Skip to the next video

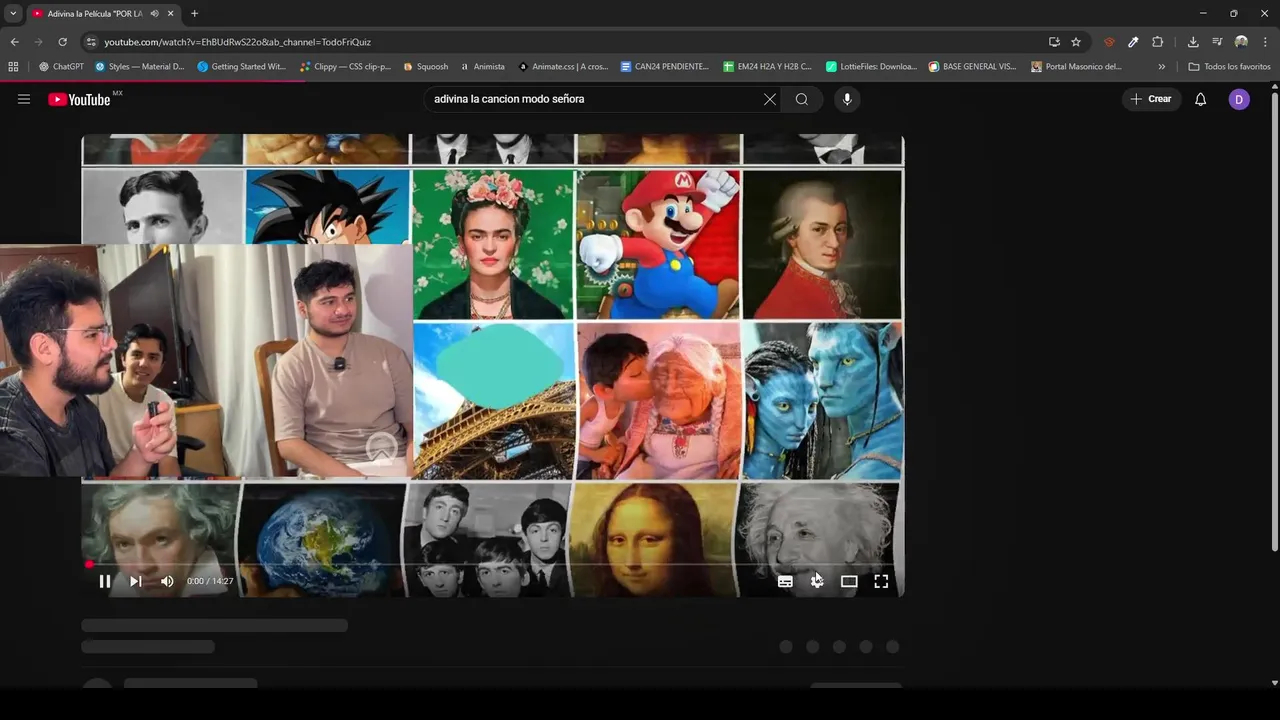tap(136, 581)
